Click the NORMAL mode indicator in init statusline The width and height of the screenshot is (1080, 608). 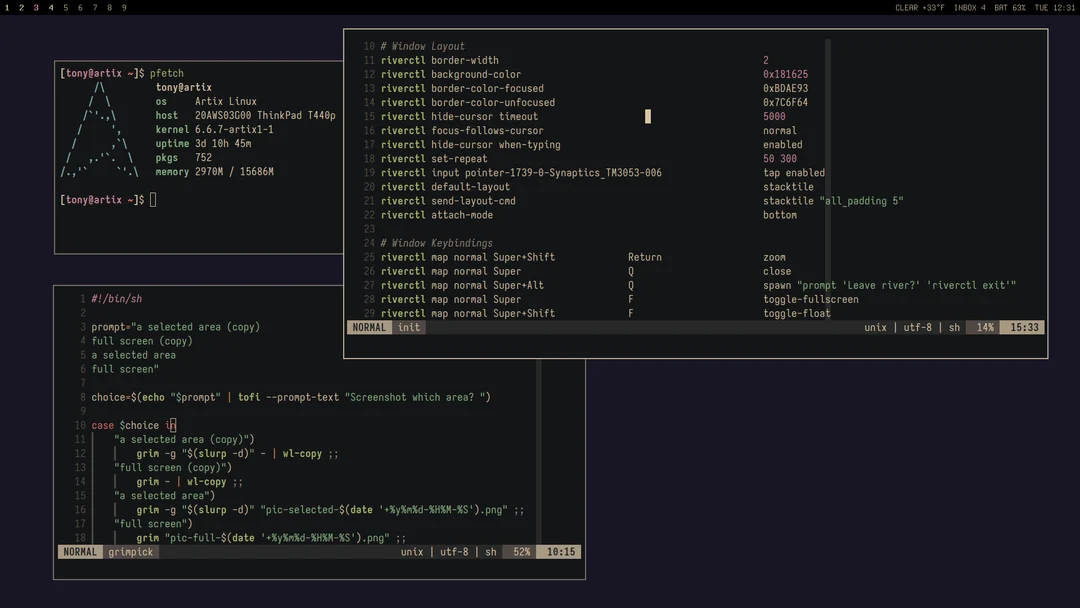point(369,328)
